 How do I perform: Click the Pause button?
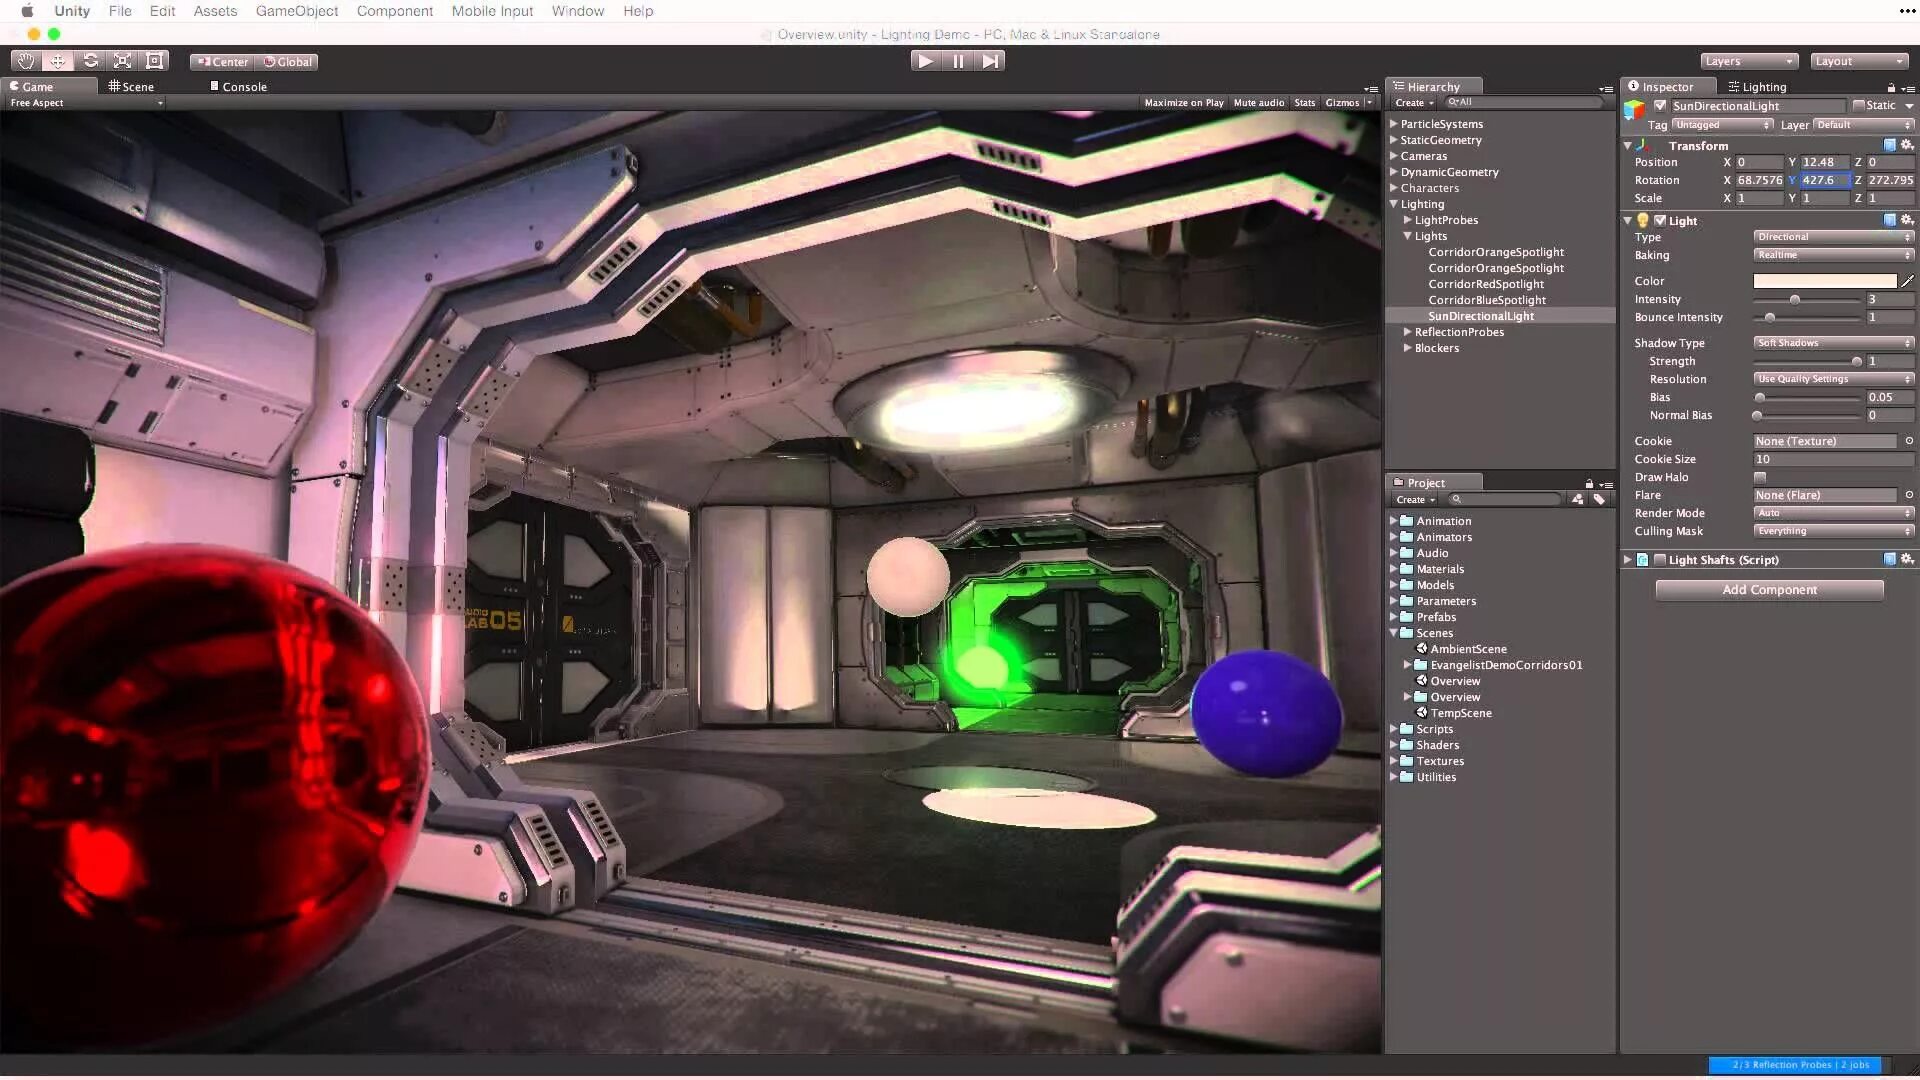[x=958, y=61]
